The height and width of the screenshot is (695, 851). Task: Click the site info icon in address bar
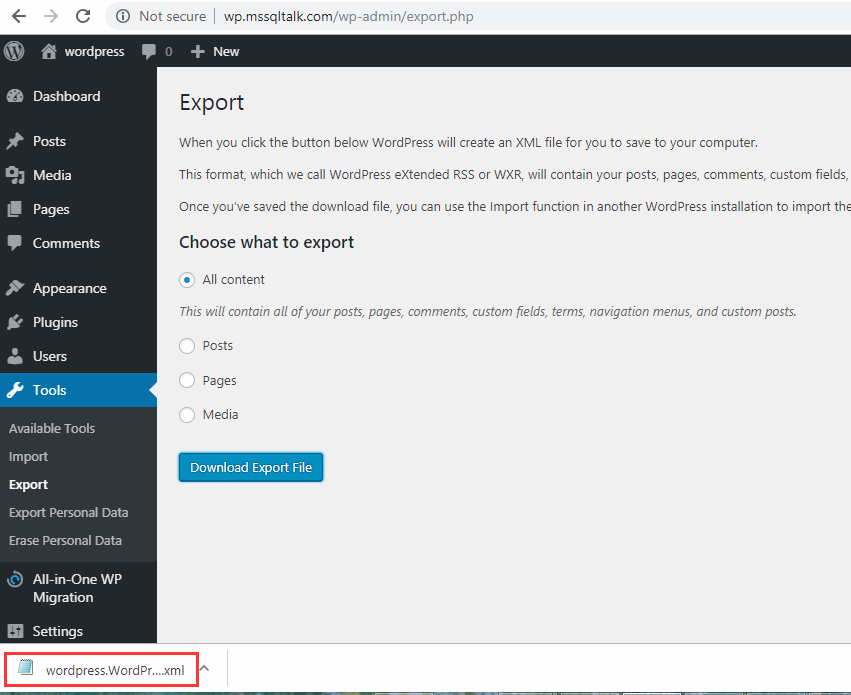(123, 16)
